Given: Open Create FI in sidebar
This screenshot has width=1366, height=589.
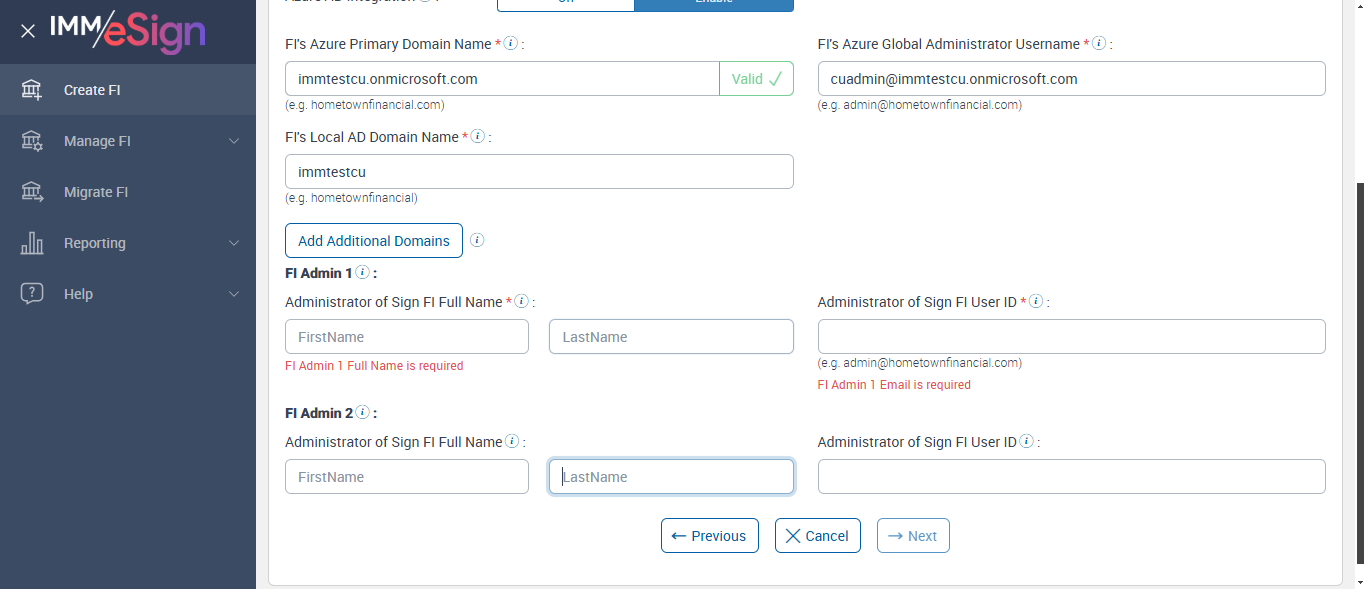Looking at the screenshot, I should click(92, 90).
